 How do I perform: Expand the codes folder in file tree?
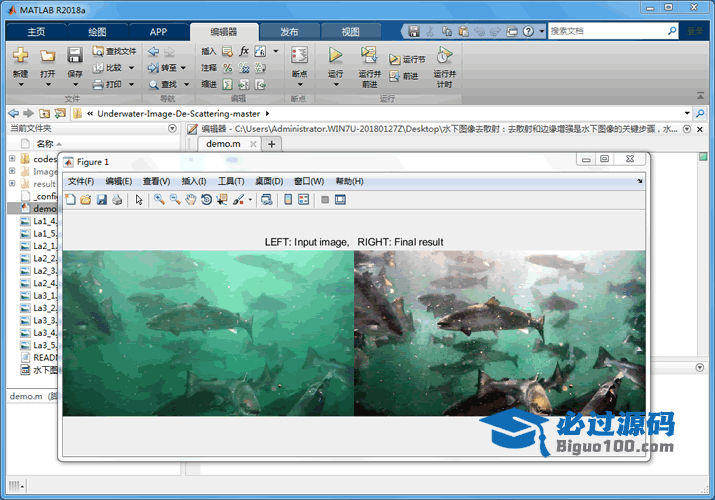pyautogui.click(x=12, y=159)
